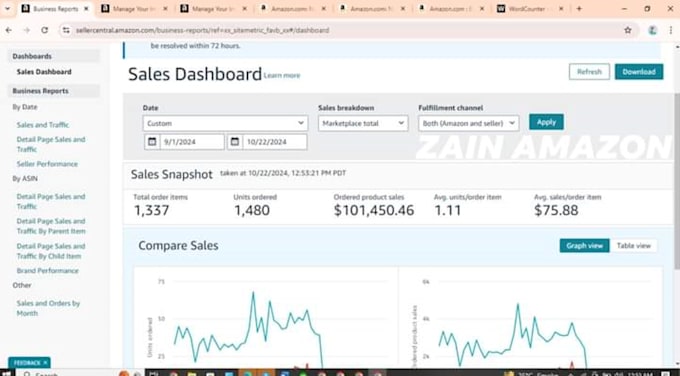This screenshot has height=376, width=680.
Task: Open Sales and Orders by Month report
Action: tap(48, 308)
